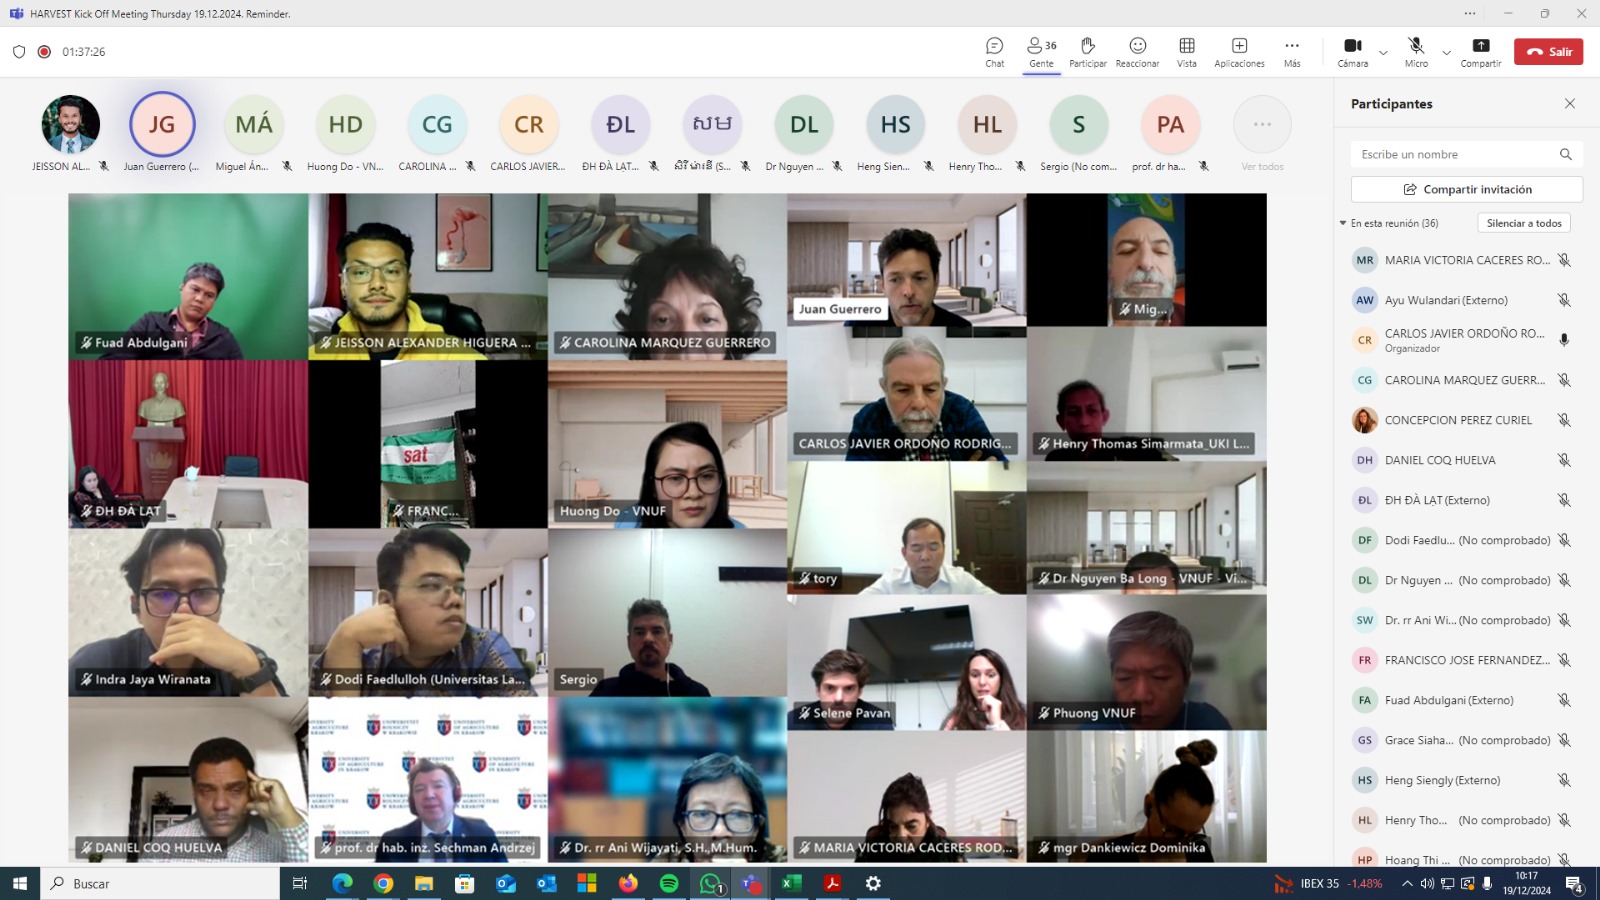Viewport: 1600px width, 900px height.
Task: Toggle the Cámara video on or off
Action: pos(1353,52)
